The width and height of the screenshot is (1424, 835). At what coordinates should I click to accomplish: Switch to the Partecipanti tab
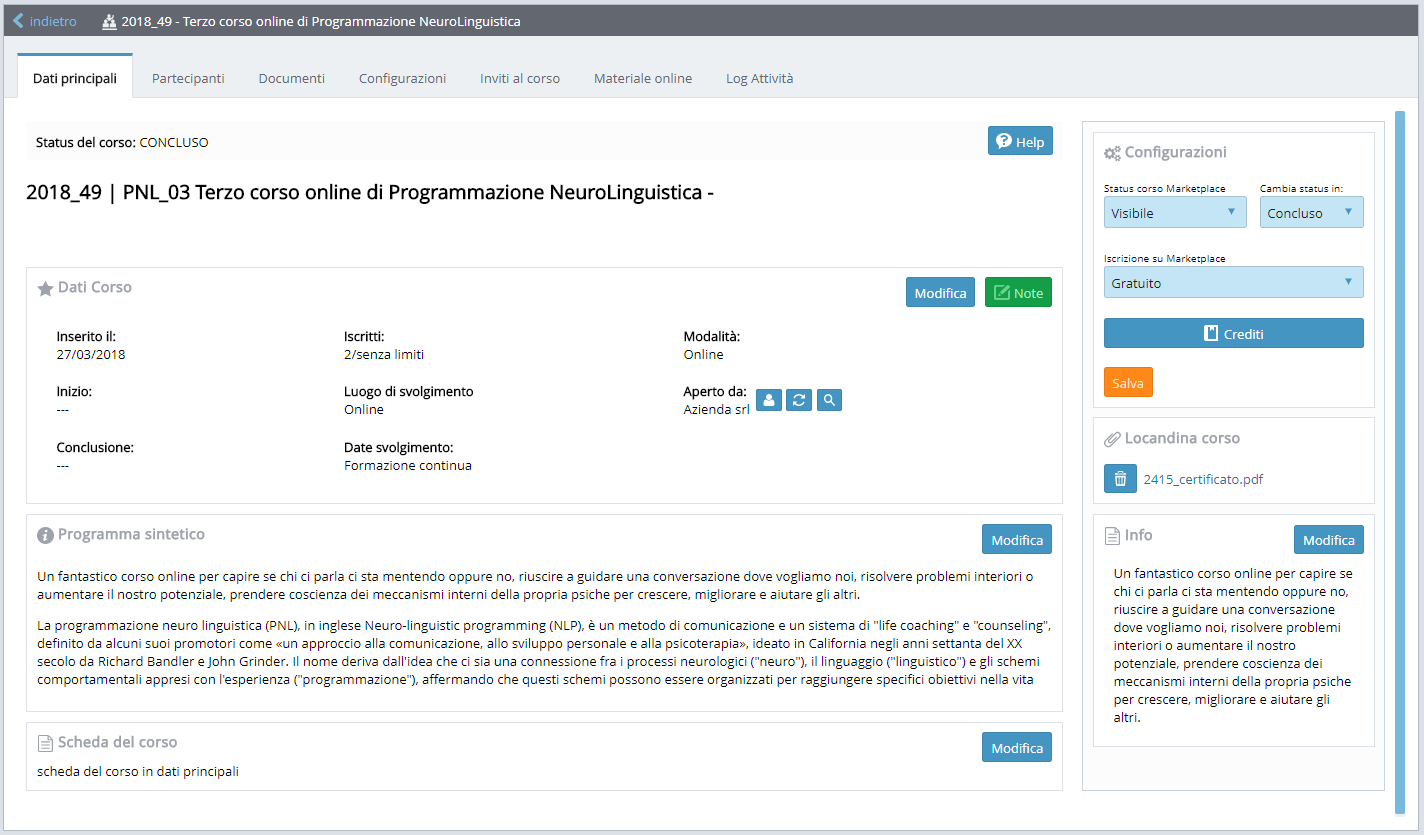188,78
